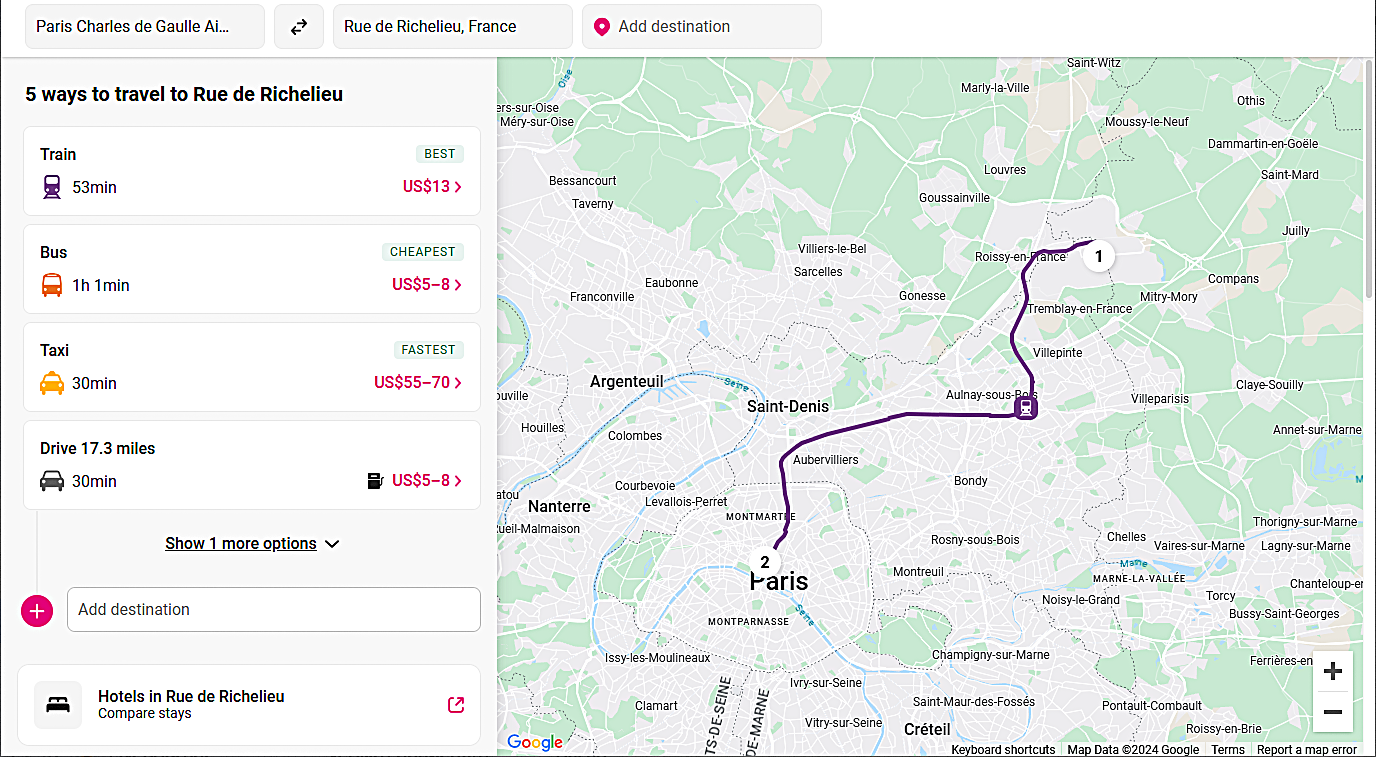The image size is (1376, 757).
Task: Select Drive 17.3 miles card title
Action: pyautogui.click(x=98, y=448)
